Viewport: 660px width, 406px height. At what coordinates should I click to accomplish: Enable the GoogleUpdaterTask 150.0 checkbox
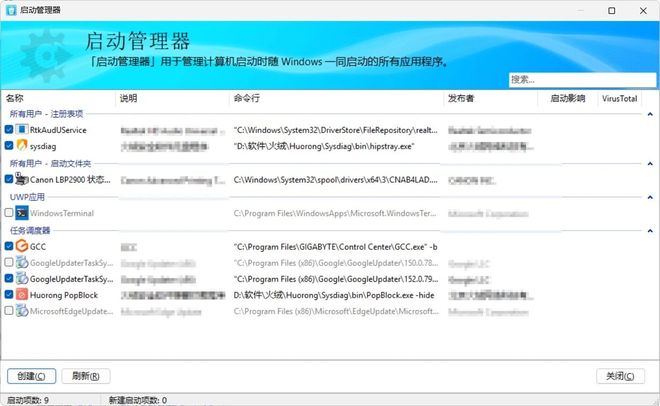coord(9,263)
